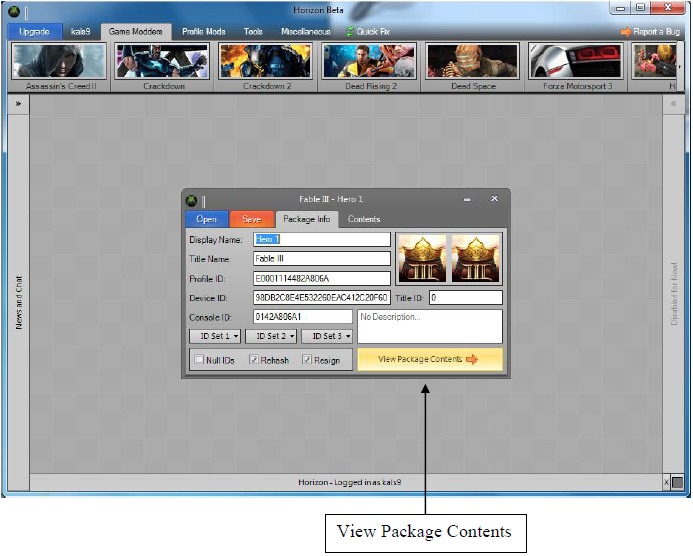Enable the Null IDs checkbox
This screenshot has height=556, width=693.
199,360
